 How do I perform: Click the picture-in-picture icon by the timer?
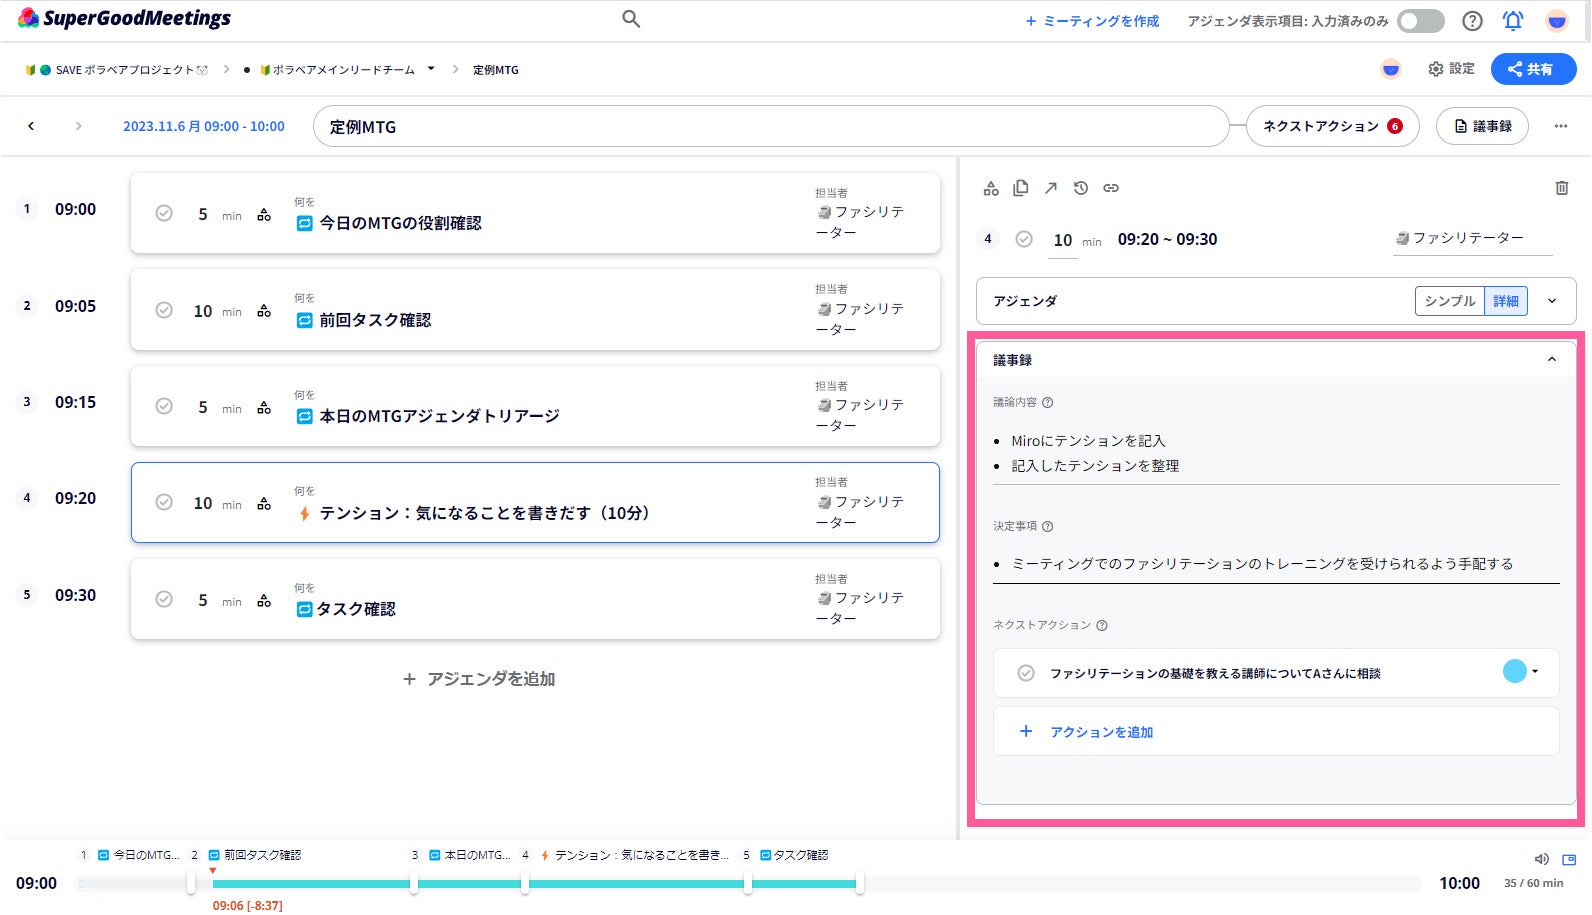click(1569, 859)
